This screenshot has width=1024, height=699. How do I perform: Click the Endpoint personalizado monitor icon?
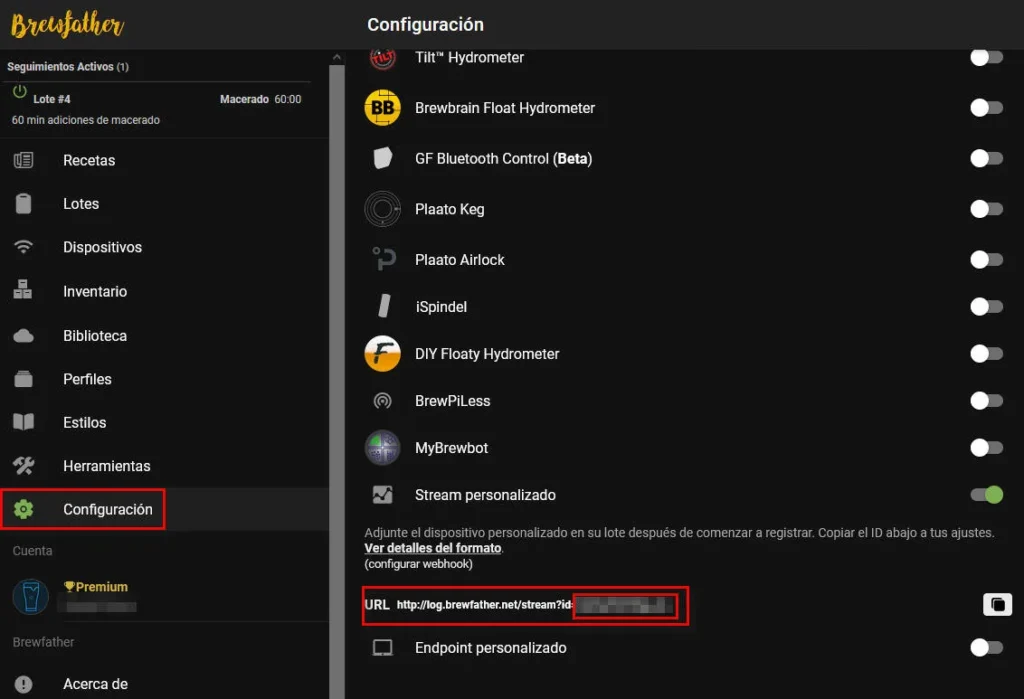point(383,647)
